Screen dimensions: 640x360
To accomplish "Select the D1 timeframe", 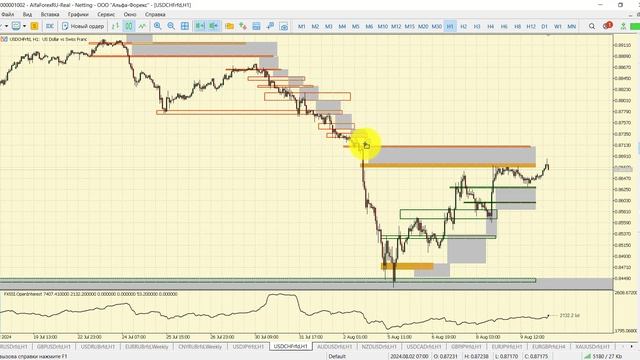I will (x=544, y=26).
